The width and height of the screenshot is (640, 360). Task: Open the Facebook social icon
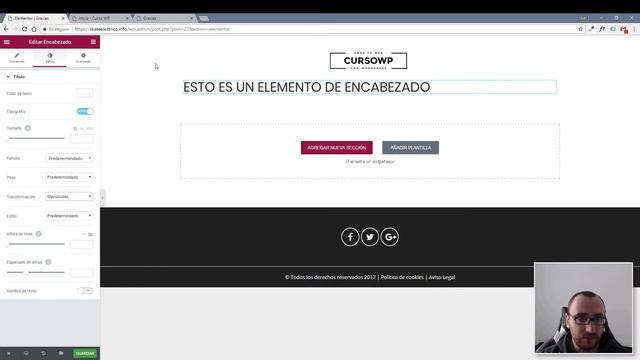coord(350,237)
